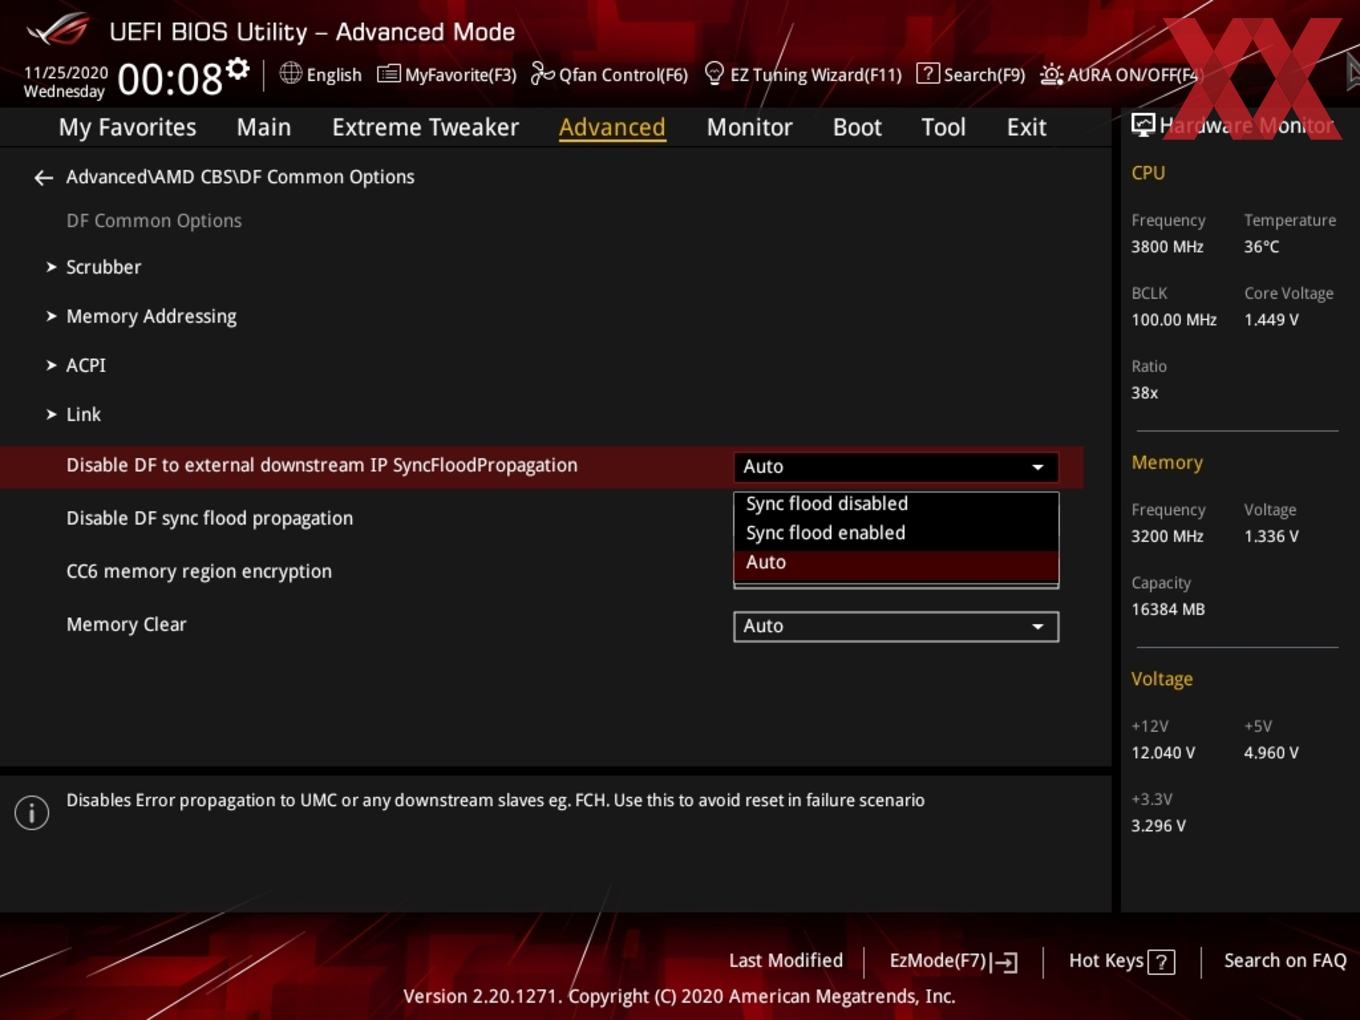The height and width of the screenshot is (1020, 1360).
Task: Open the Memory Clear dropdown
Action: click(x=896, y=627)
